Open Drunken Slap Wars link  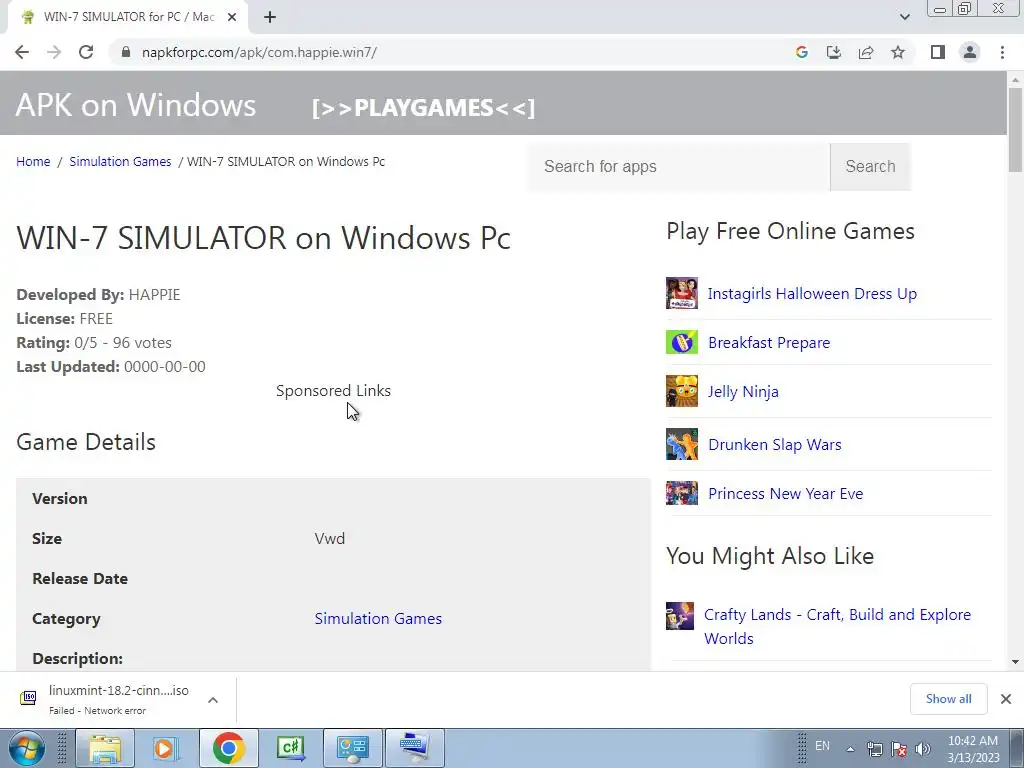tap(775, 444)
